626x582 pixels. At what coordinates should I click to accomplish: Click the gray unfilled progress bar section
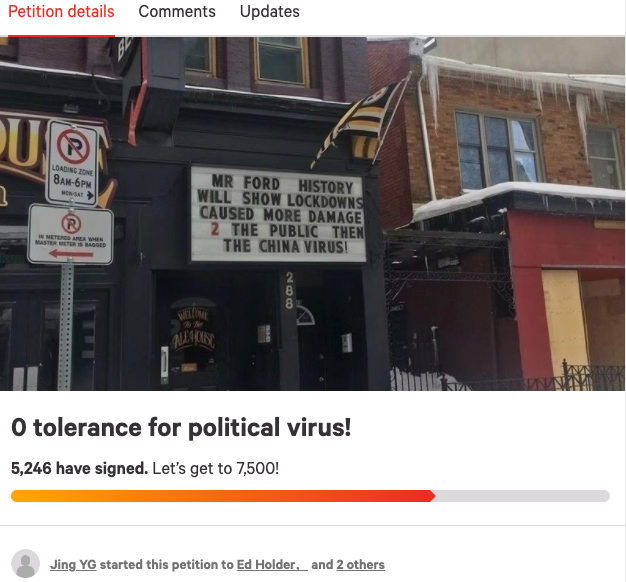tap(523, 496)
